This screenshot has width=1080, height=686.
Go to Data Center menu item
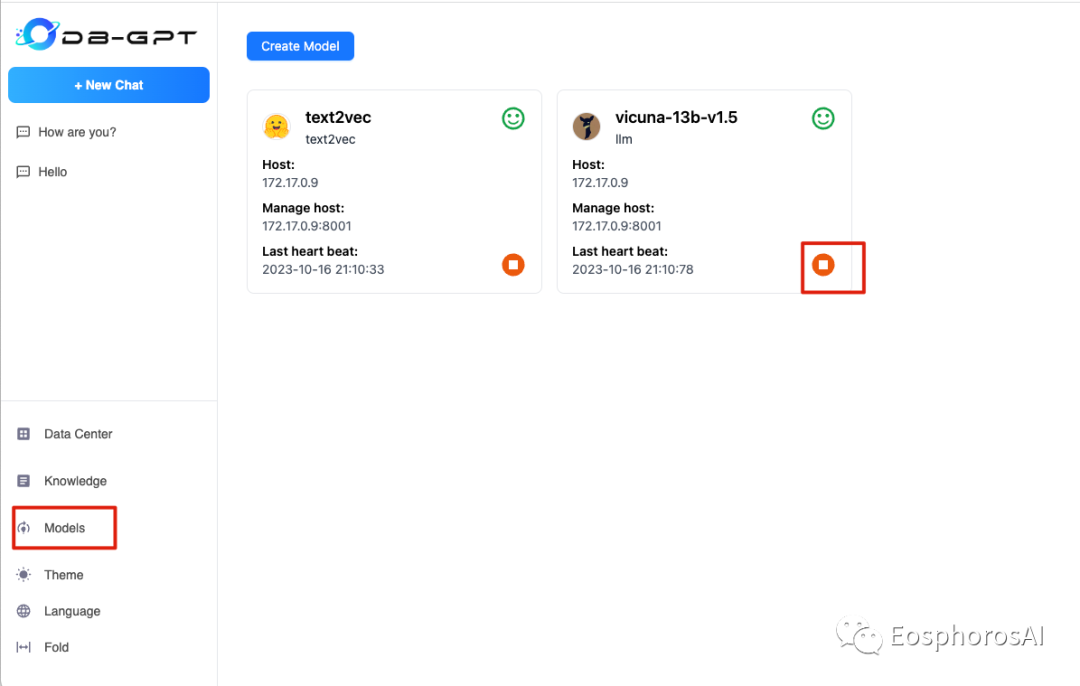pos(78,434)
